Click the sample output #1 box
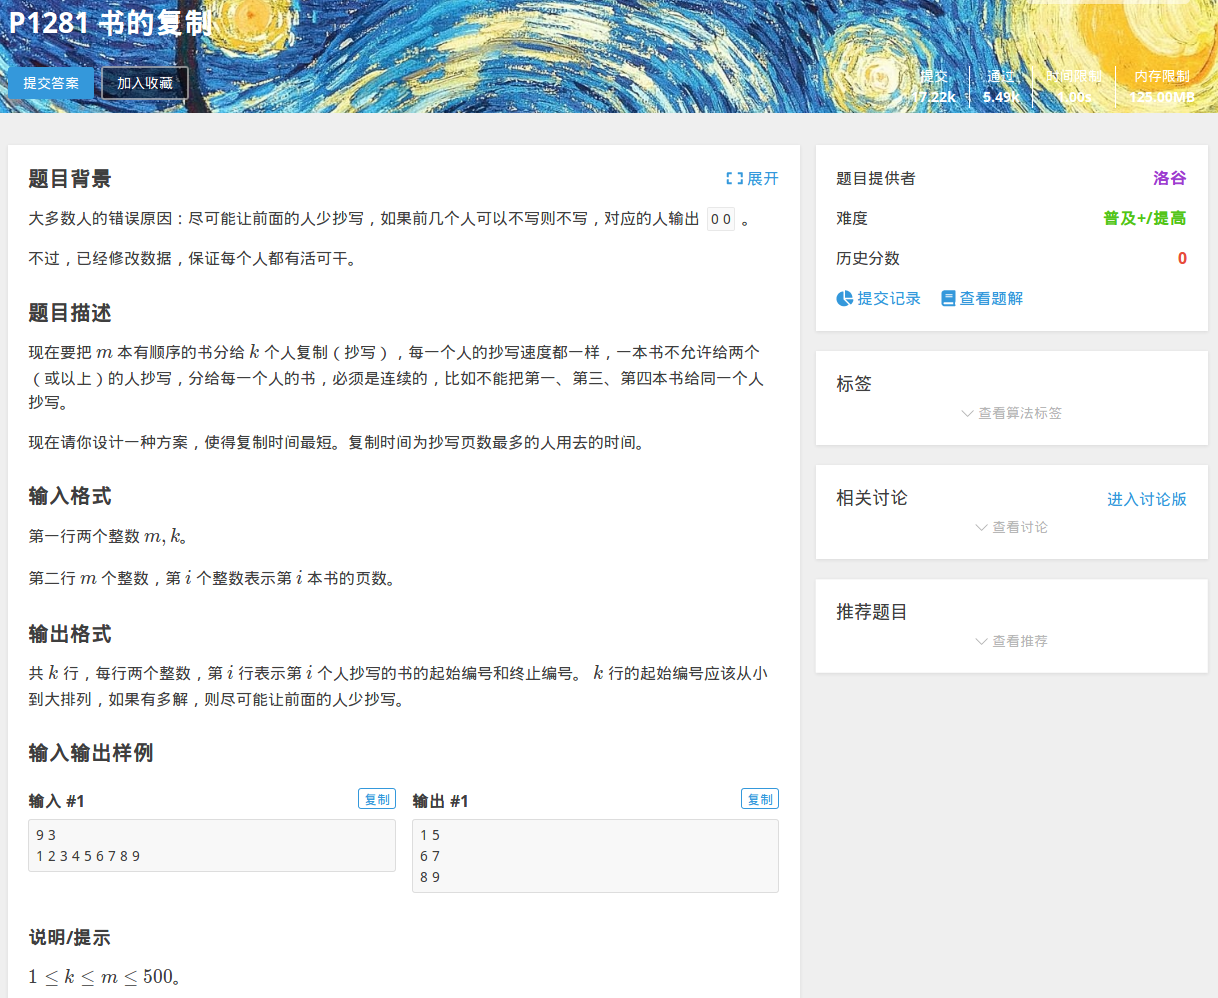The width and height of the screenshot is (1218, 998). point(595,856)
